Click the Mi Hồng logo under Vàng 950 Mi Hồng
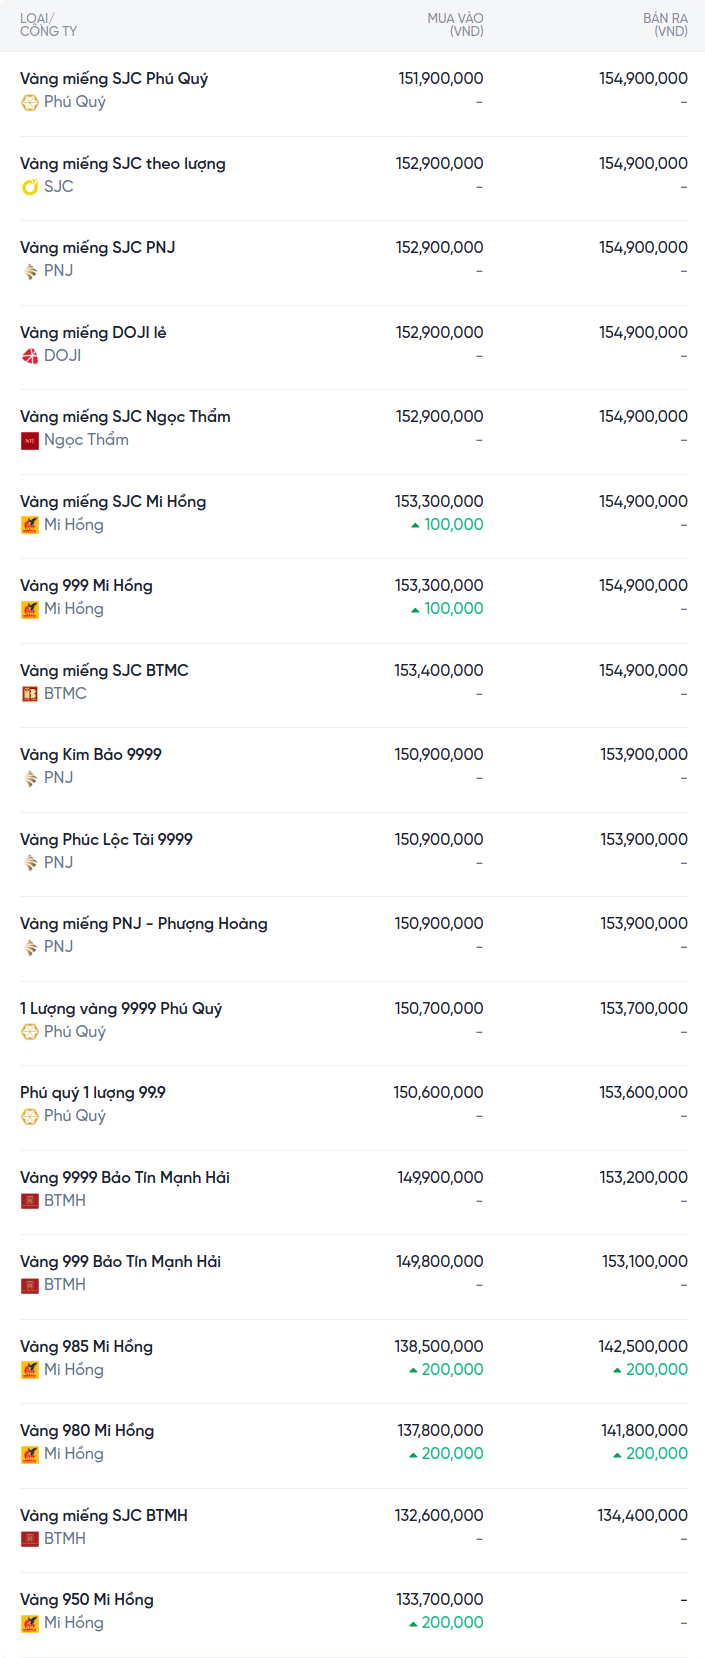 [30, 1623]
